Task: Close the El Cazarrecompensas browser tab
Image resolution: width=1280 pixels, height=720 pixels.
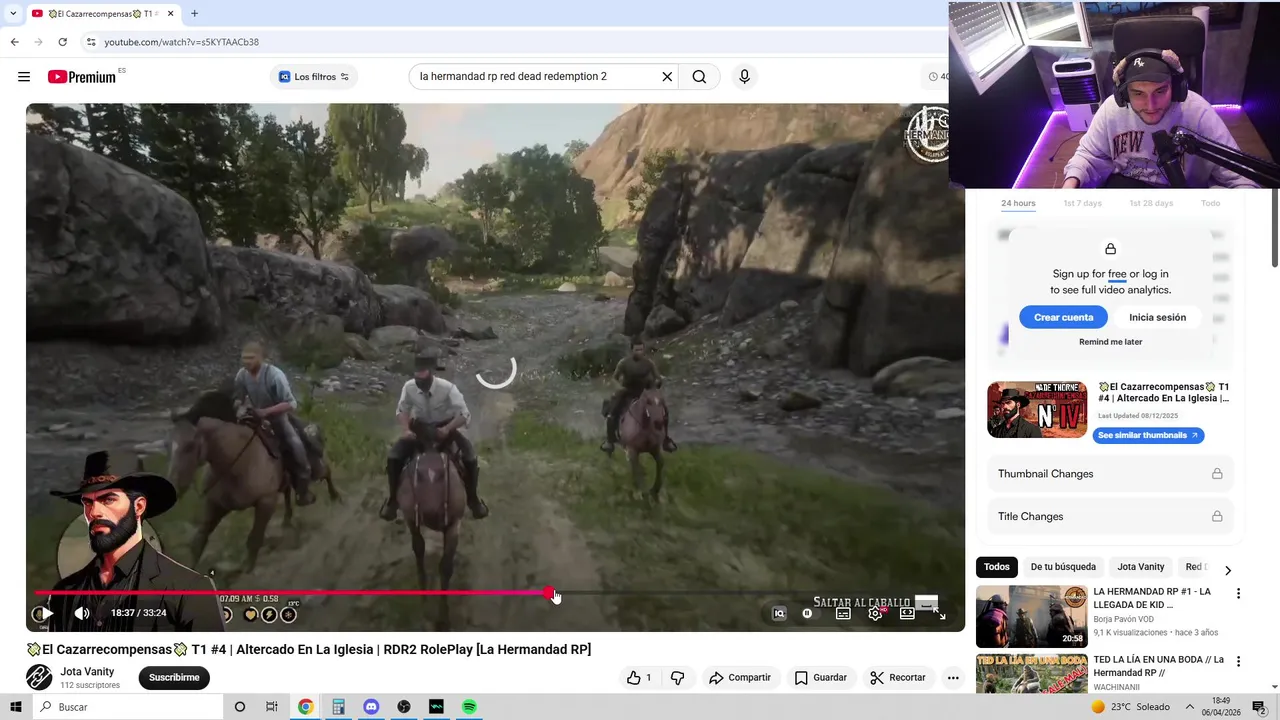Action: pyautogui.click(x=171, y=13)
